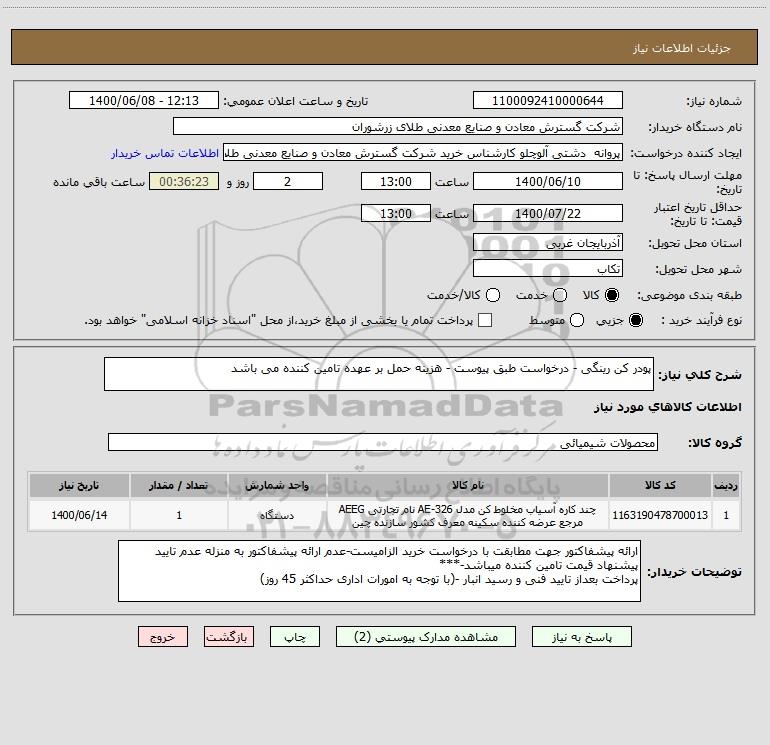Click the توضیحات خریدار notes text box

point(379,571)
